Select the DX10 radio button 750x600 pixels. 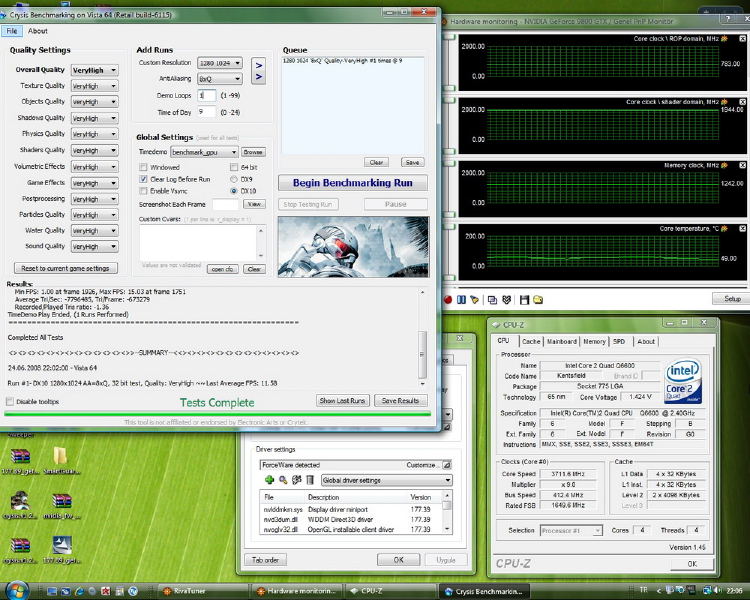(234, 191)
